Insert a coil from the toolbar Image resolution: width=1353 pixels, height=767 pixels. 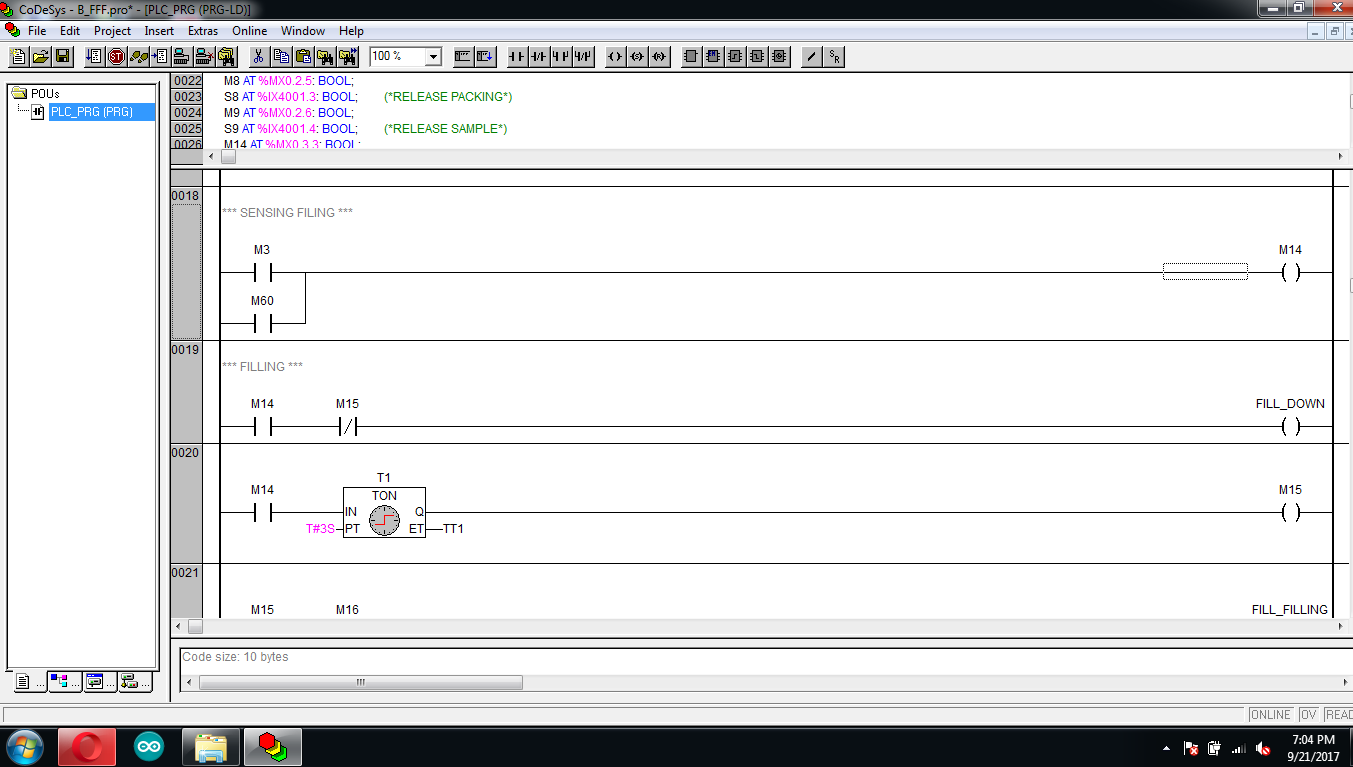615,56
